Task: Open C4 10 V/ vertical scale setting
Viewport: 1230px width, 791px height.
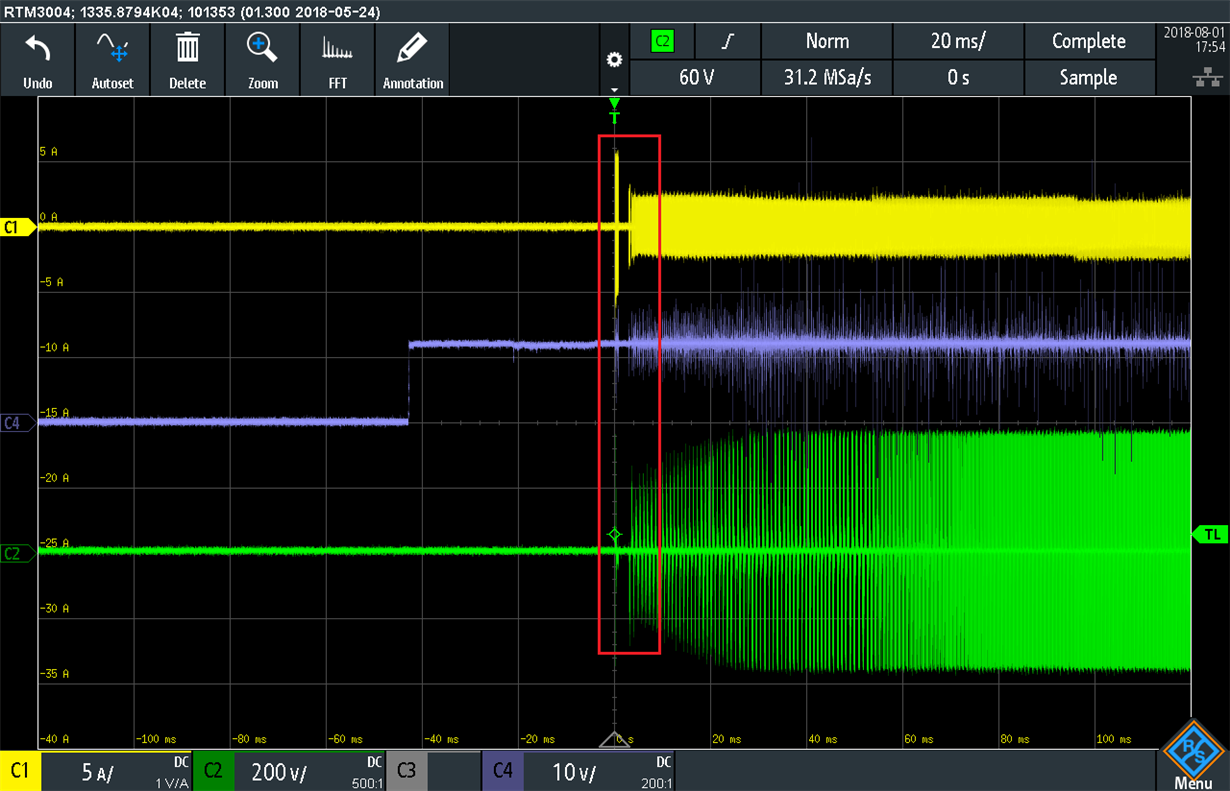Action: coord(575,773)
